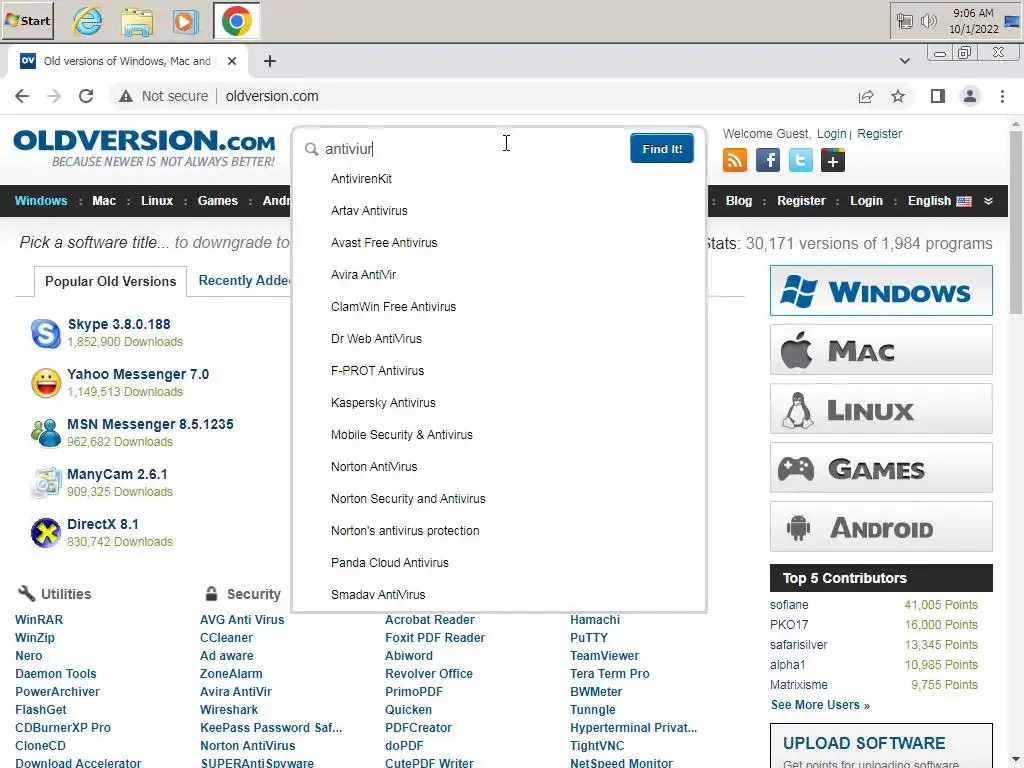This screenshot has height=768, width=1024.
Task: Choose ClamWin Free Antivirus suggestion
Action: (x=500, y=307)
